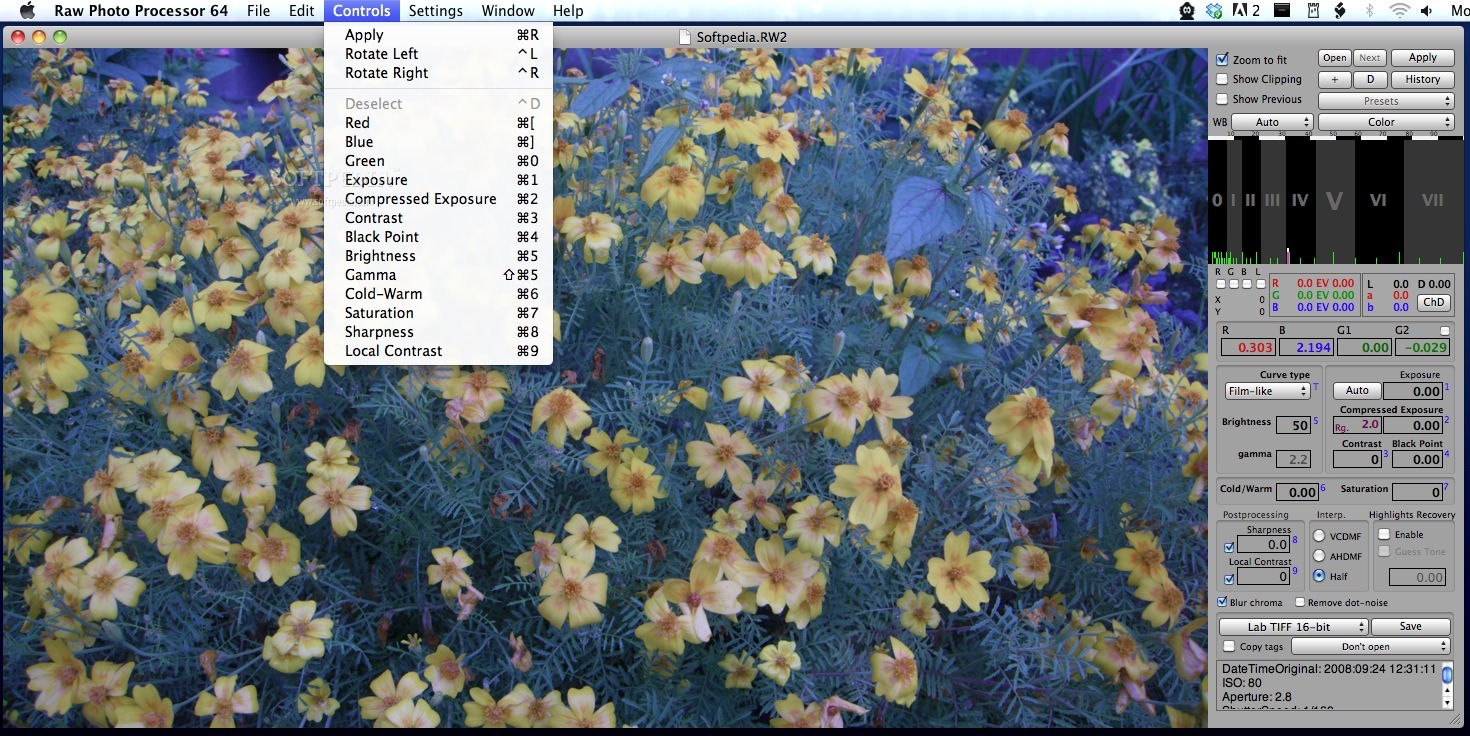Click the Contrast value field
This screenshot has width=1470, height=736.
tap(1357, 460)
